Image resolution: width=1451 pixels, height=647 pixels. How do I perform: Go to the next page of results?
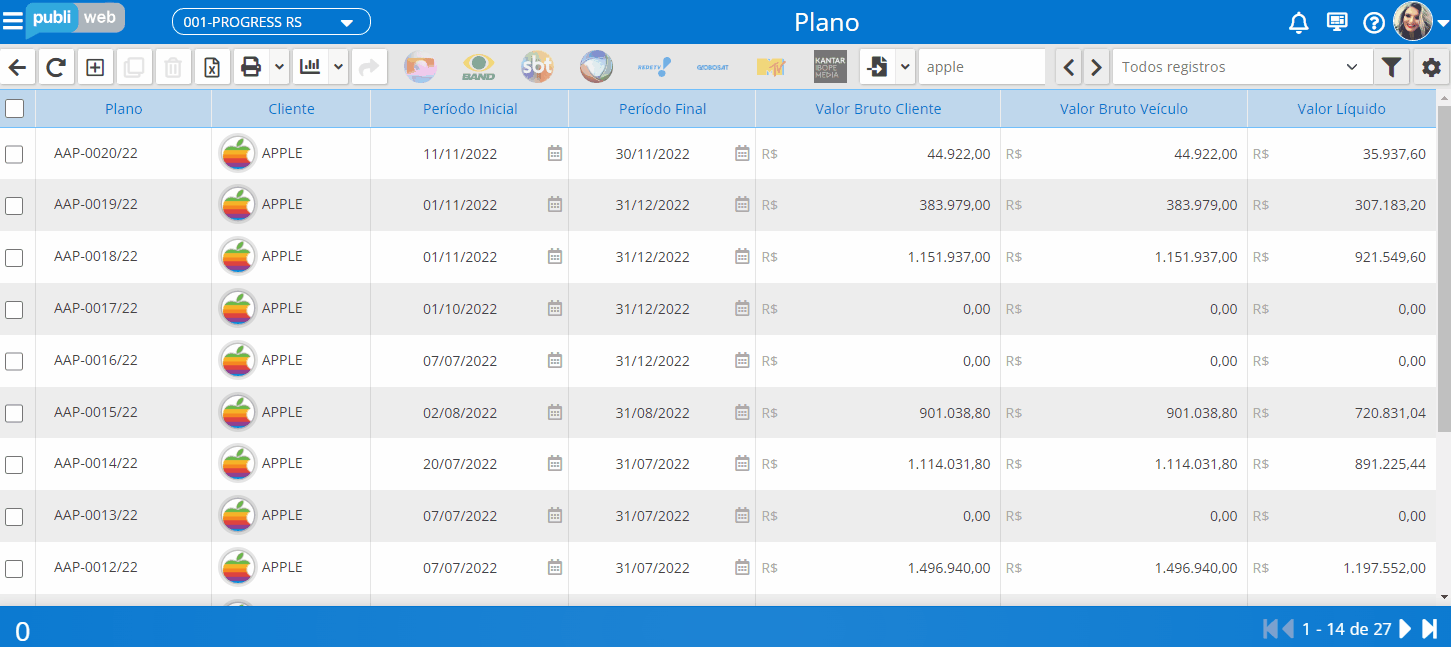click(x=1405, y=629)
